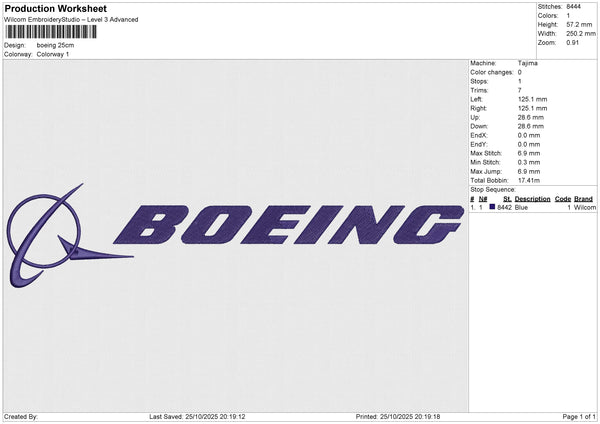The image size is (600, 424).
Task: Click the Trims value 7
Action: click(x=520, y=90)
